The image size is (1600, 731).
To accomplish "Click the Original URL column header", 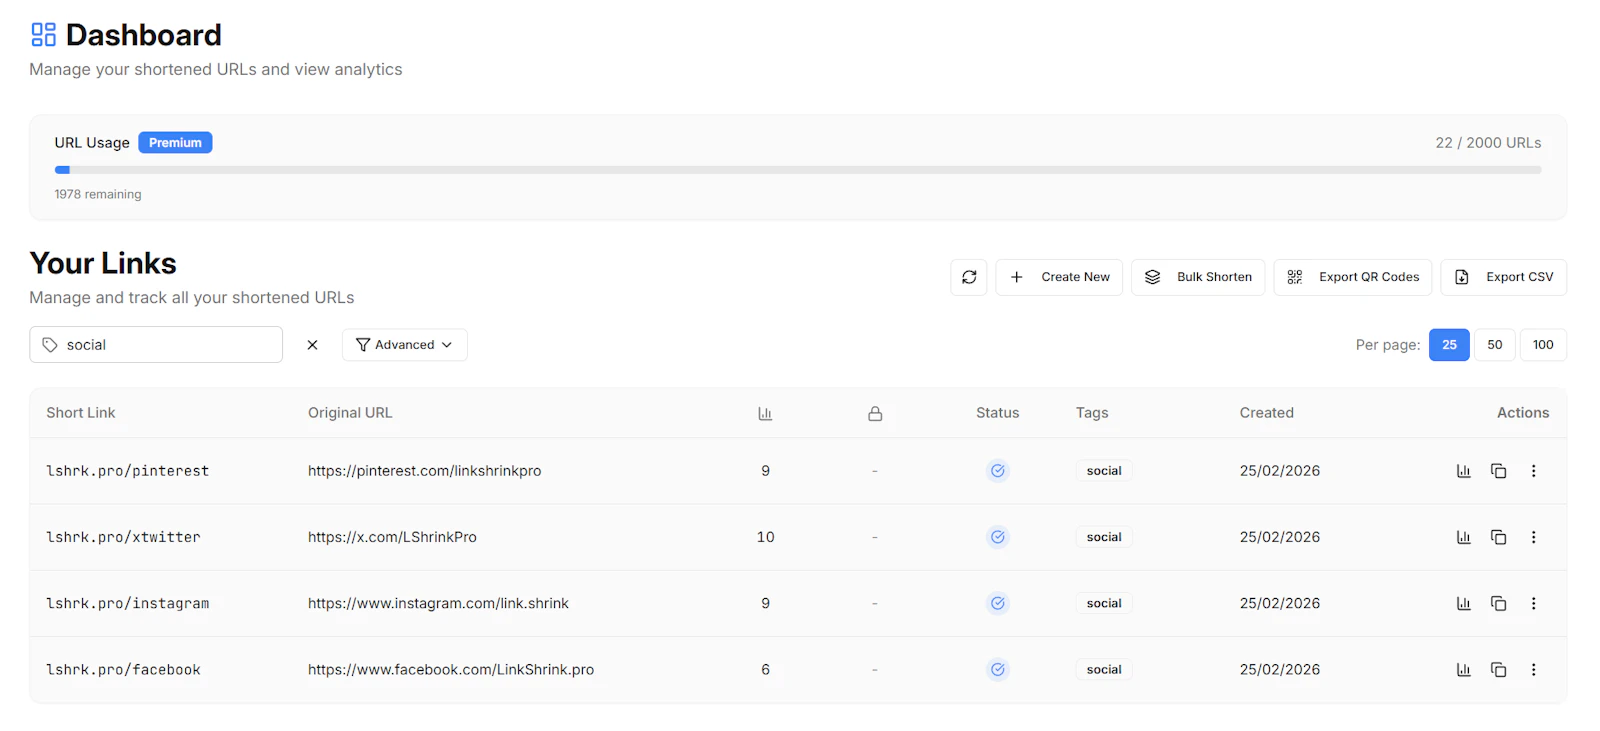I will tap(350, 413).
